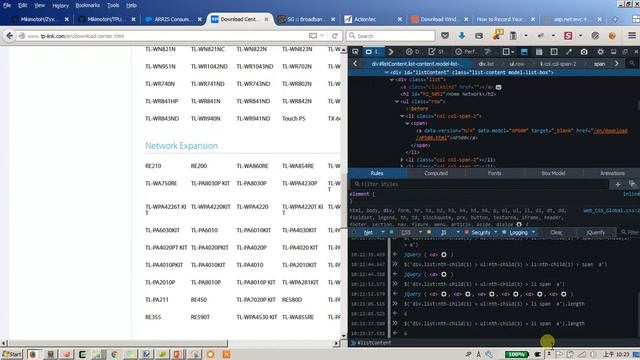
Task: Open the Touch P5 model link
Action: click(293, 118)
